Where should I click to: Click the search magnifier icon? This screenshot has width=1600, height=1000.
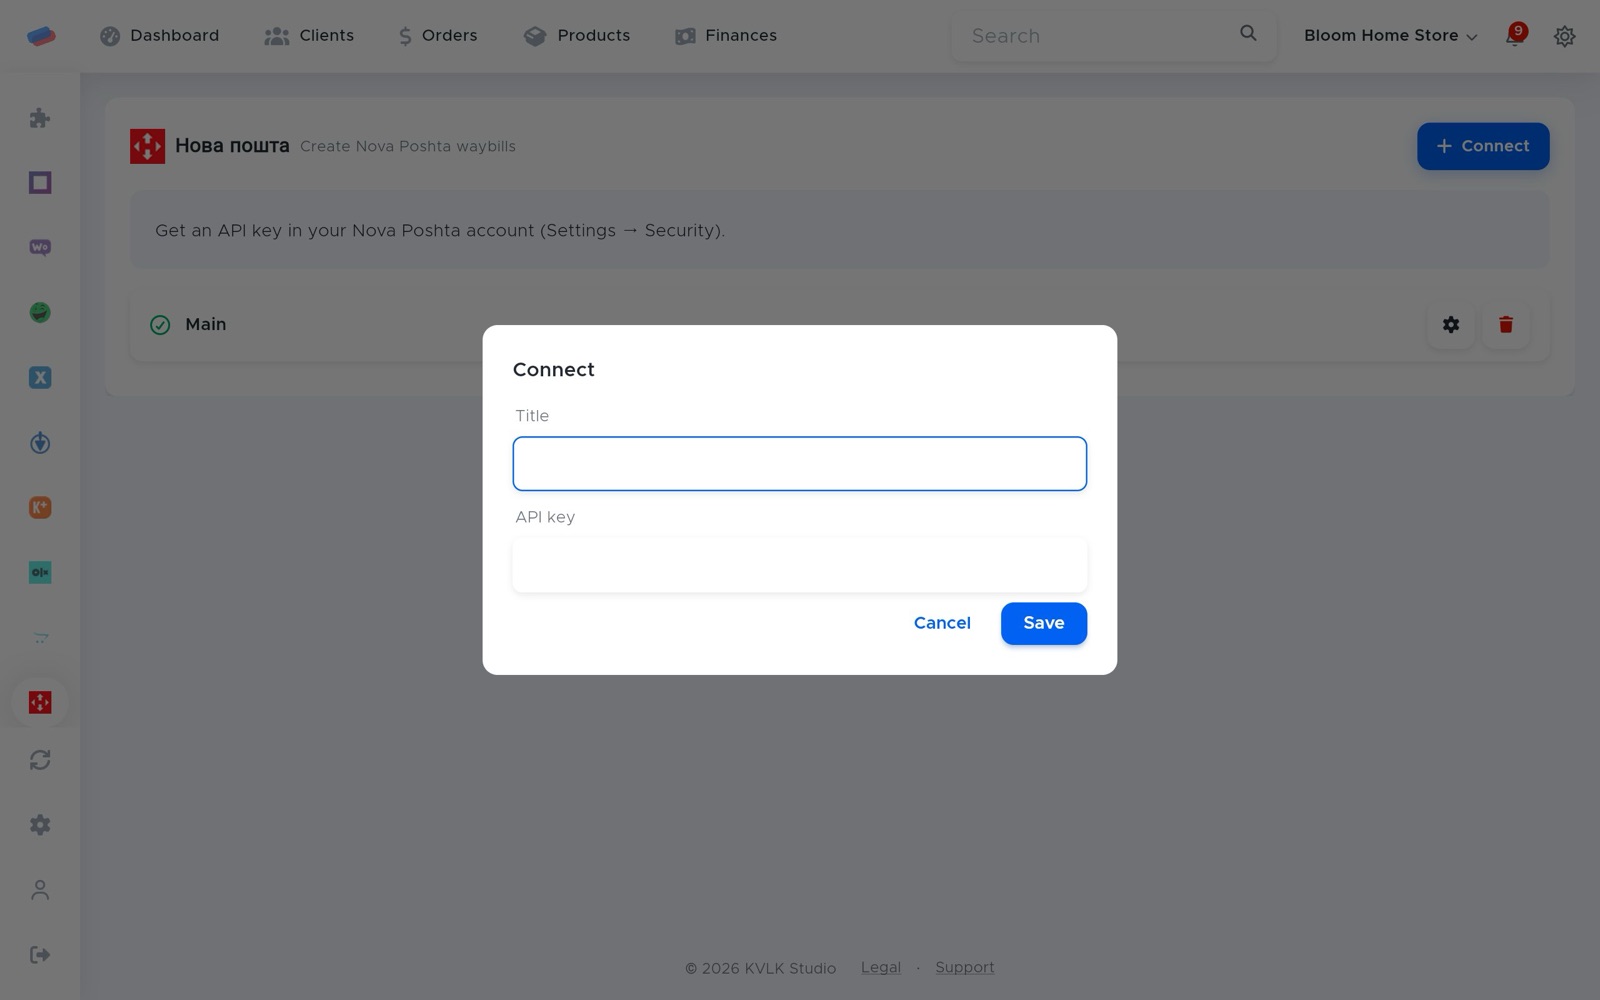[1248, 34]
